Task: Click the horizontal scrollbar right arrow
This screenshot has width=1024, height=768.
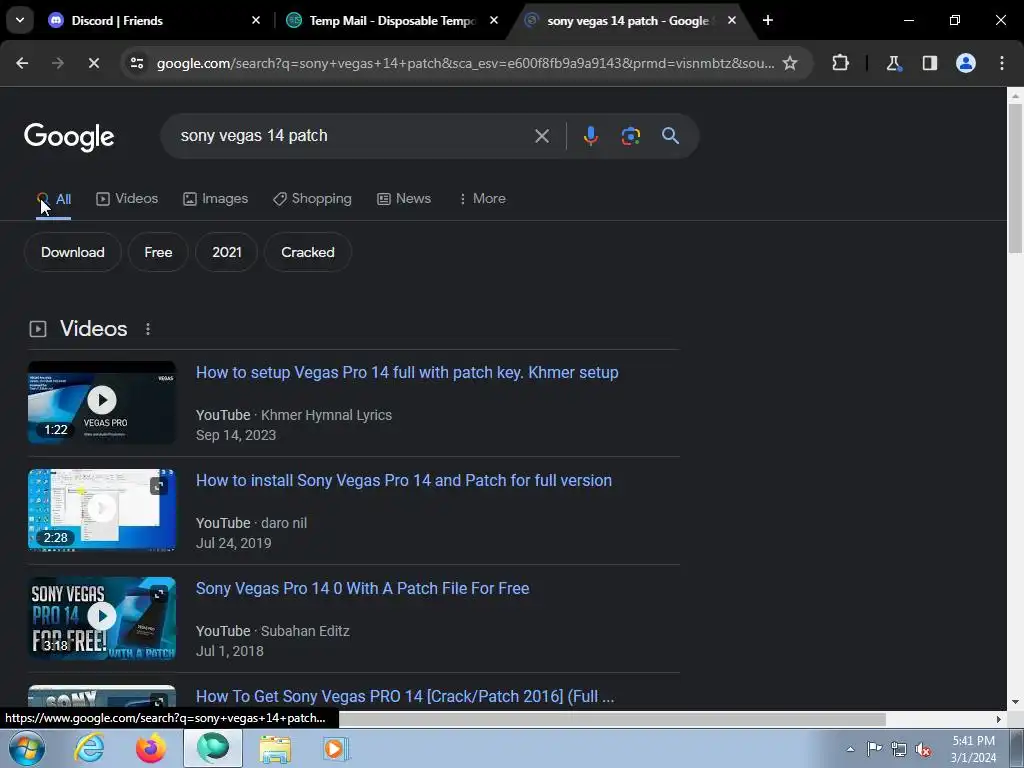Action: coord(999,719)
